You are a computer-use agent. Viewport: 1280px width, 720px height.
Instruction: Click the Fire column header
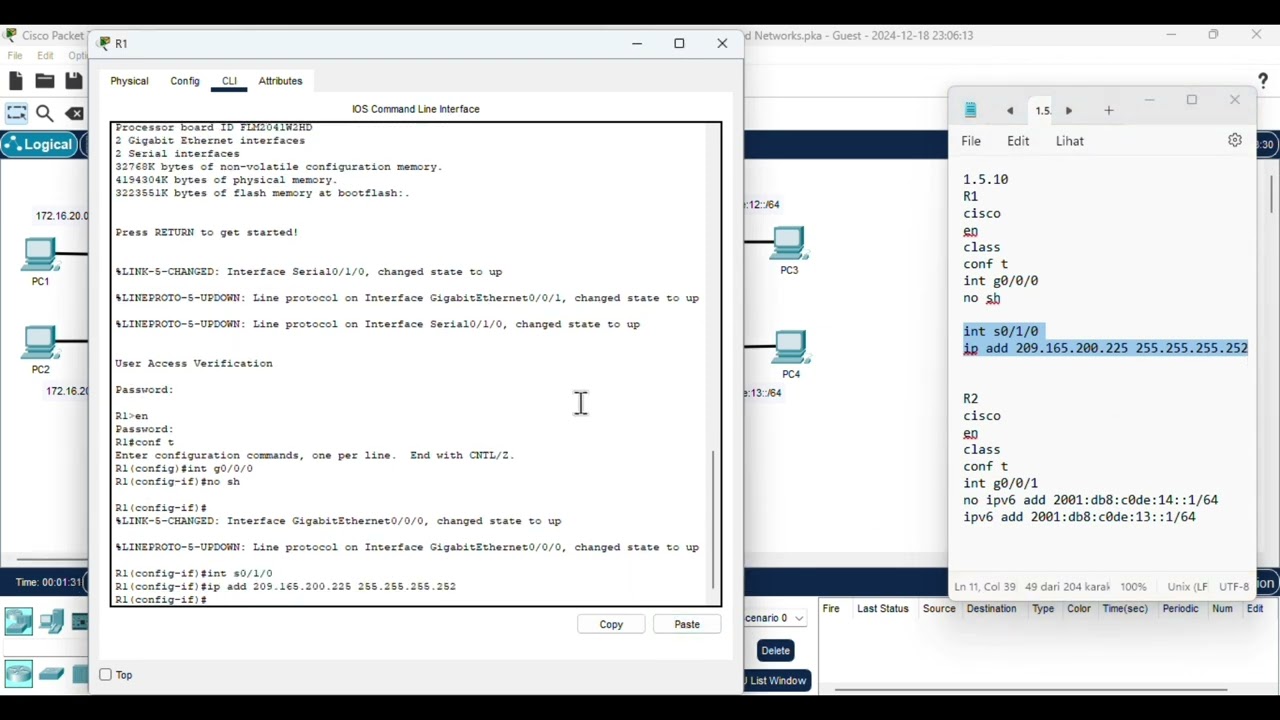(831, 608)
